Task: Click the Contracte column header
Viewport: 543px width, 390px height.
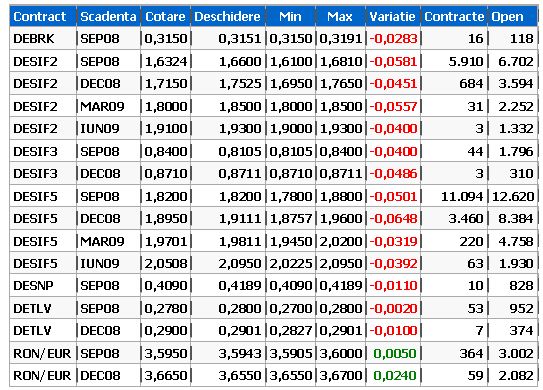Action: (454, 16)
